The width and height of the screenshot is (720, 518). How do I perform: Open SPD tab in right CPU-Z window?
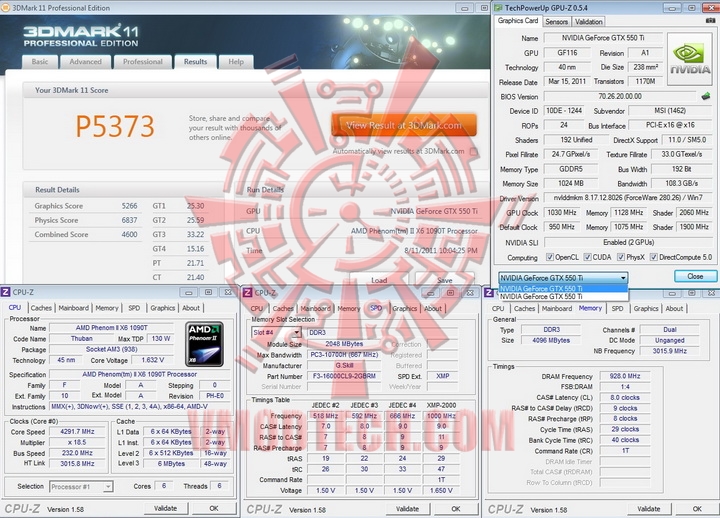pyautogui.click(x=618, y=309)
